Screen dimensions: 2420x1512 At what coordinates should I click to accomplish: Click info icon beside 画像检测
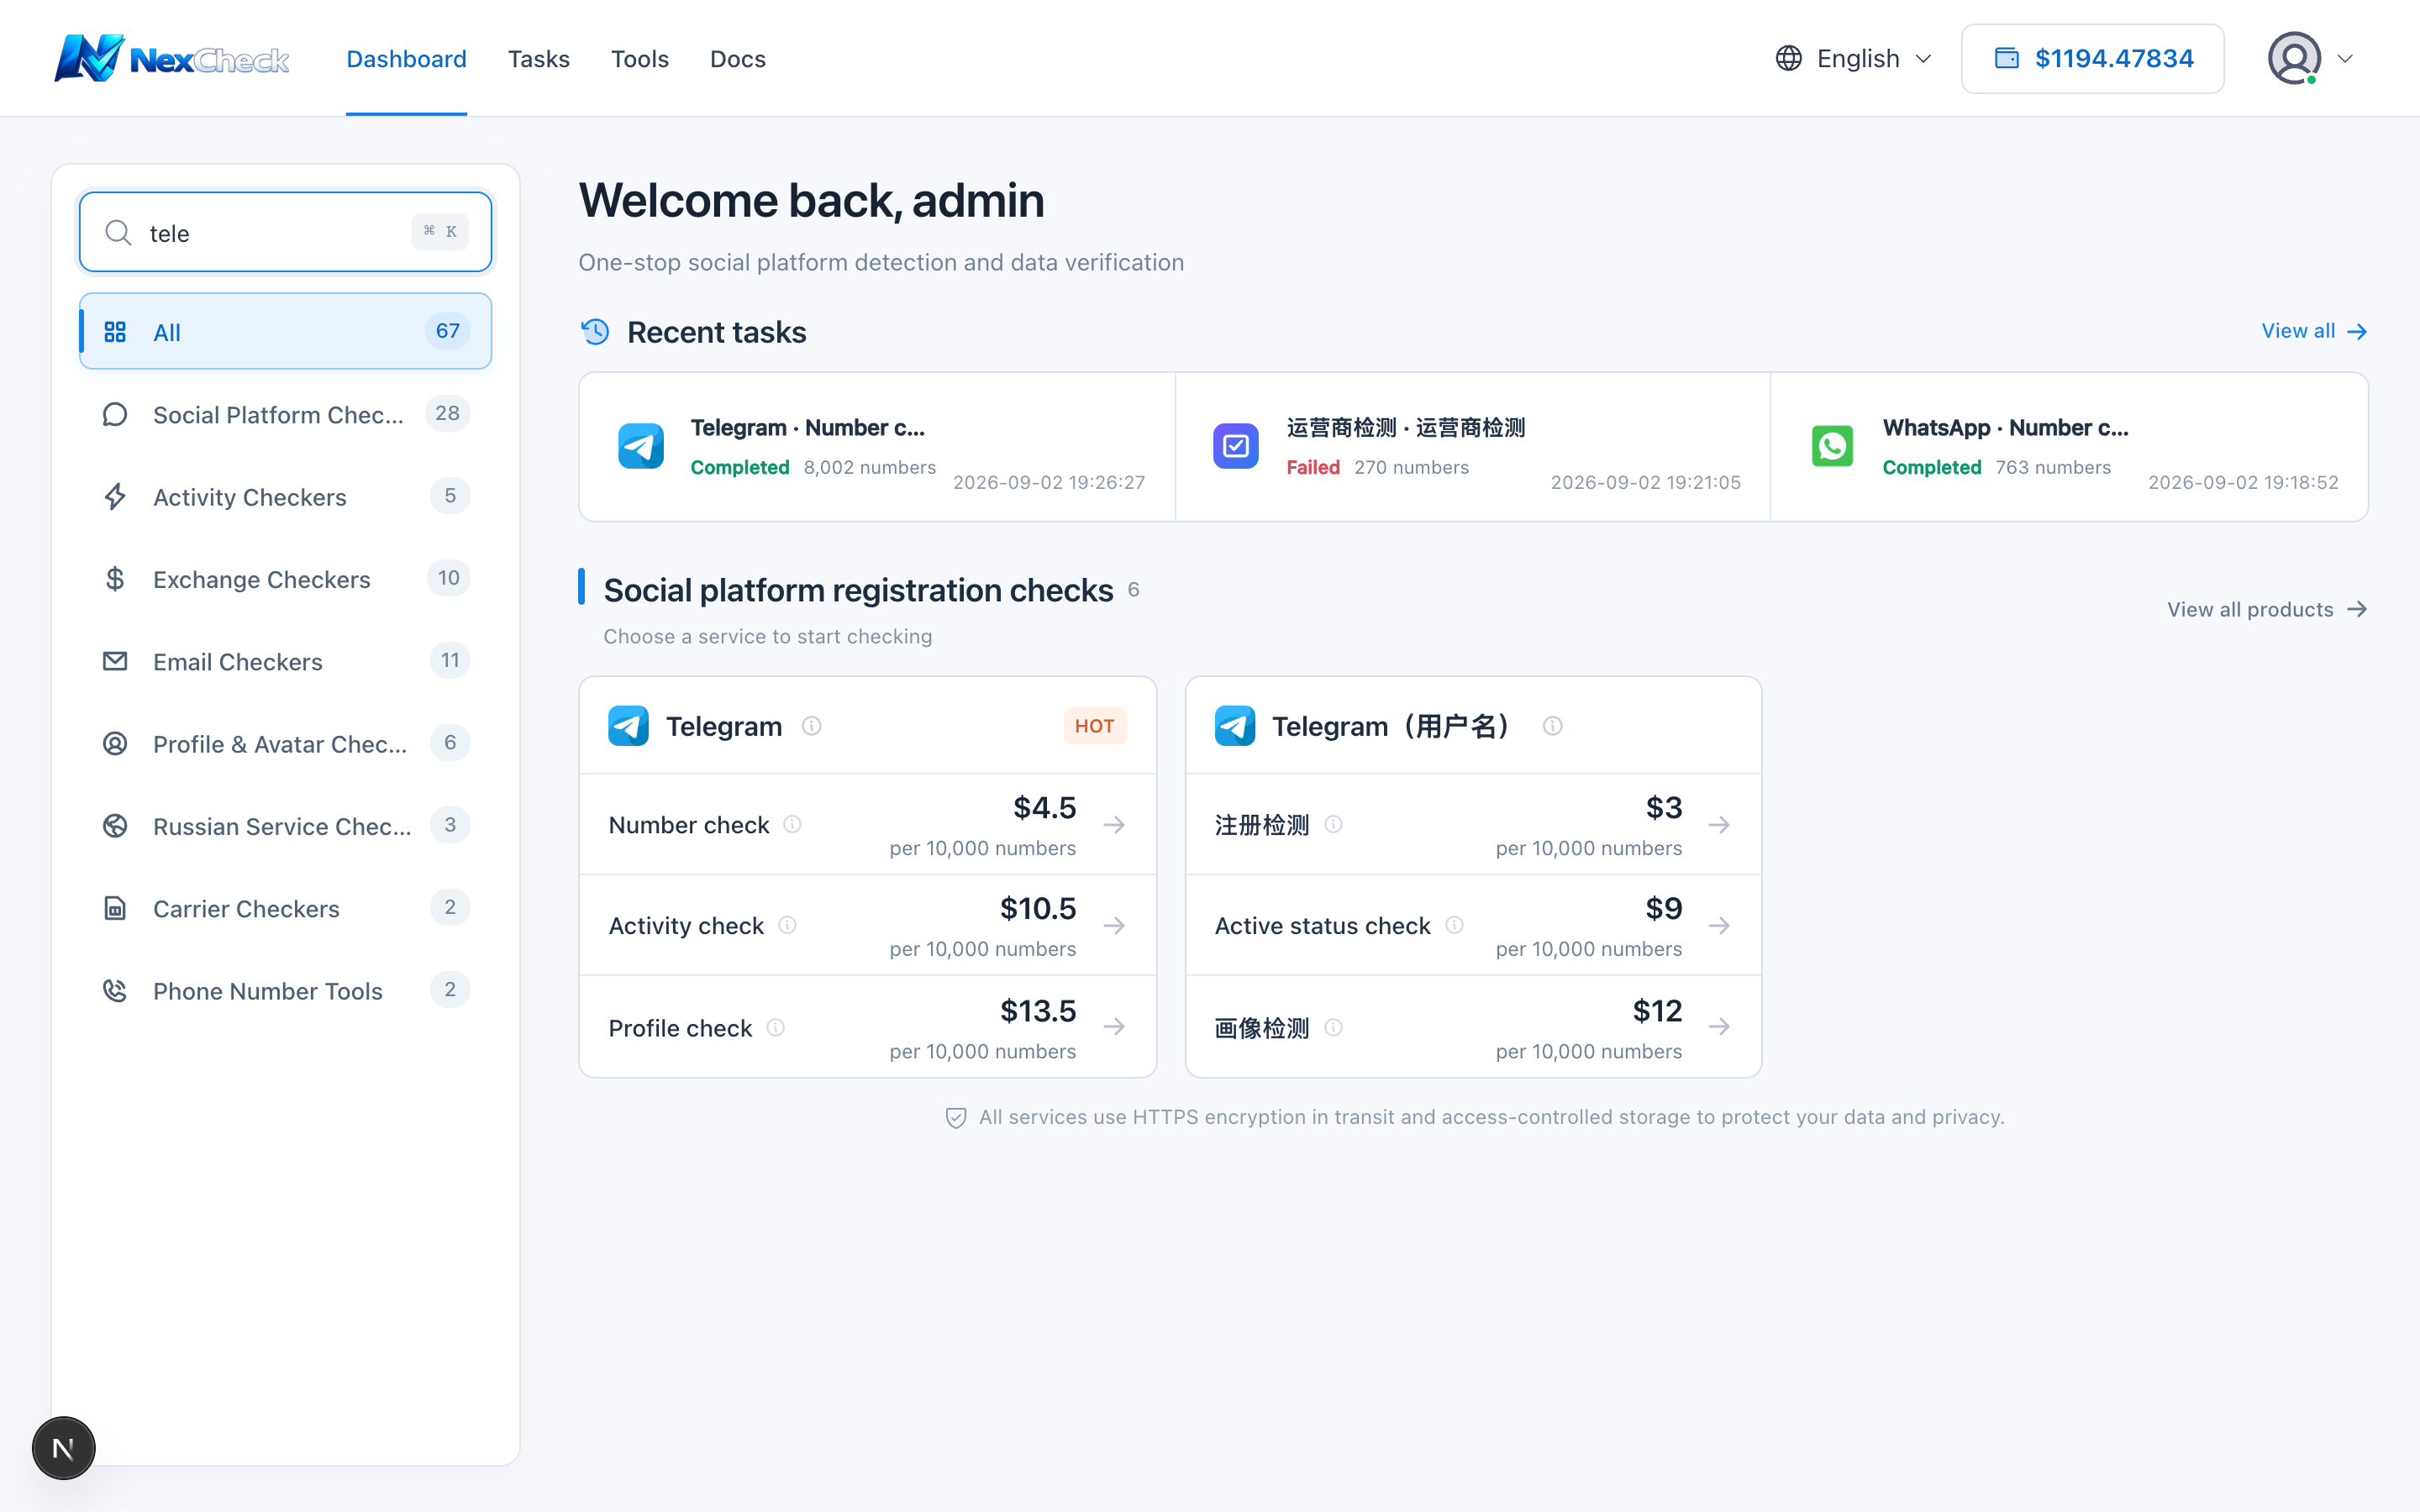tap(1333, 1027)
